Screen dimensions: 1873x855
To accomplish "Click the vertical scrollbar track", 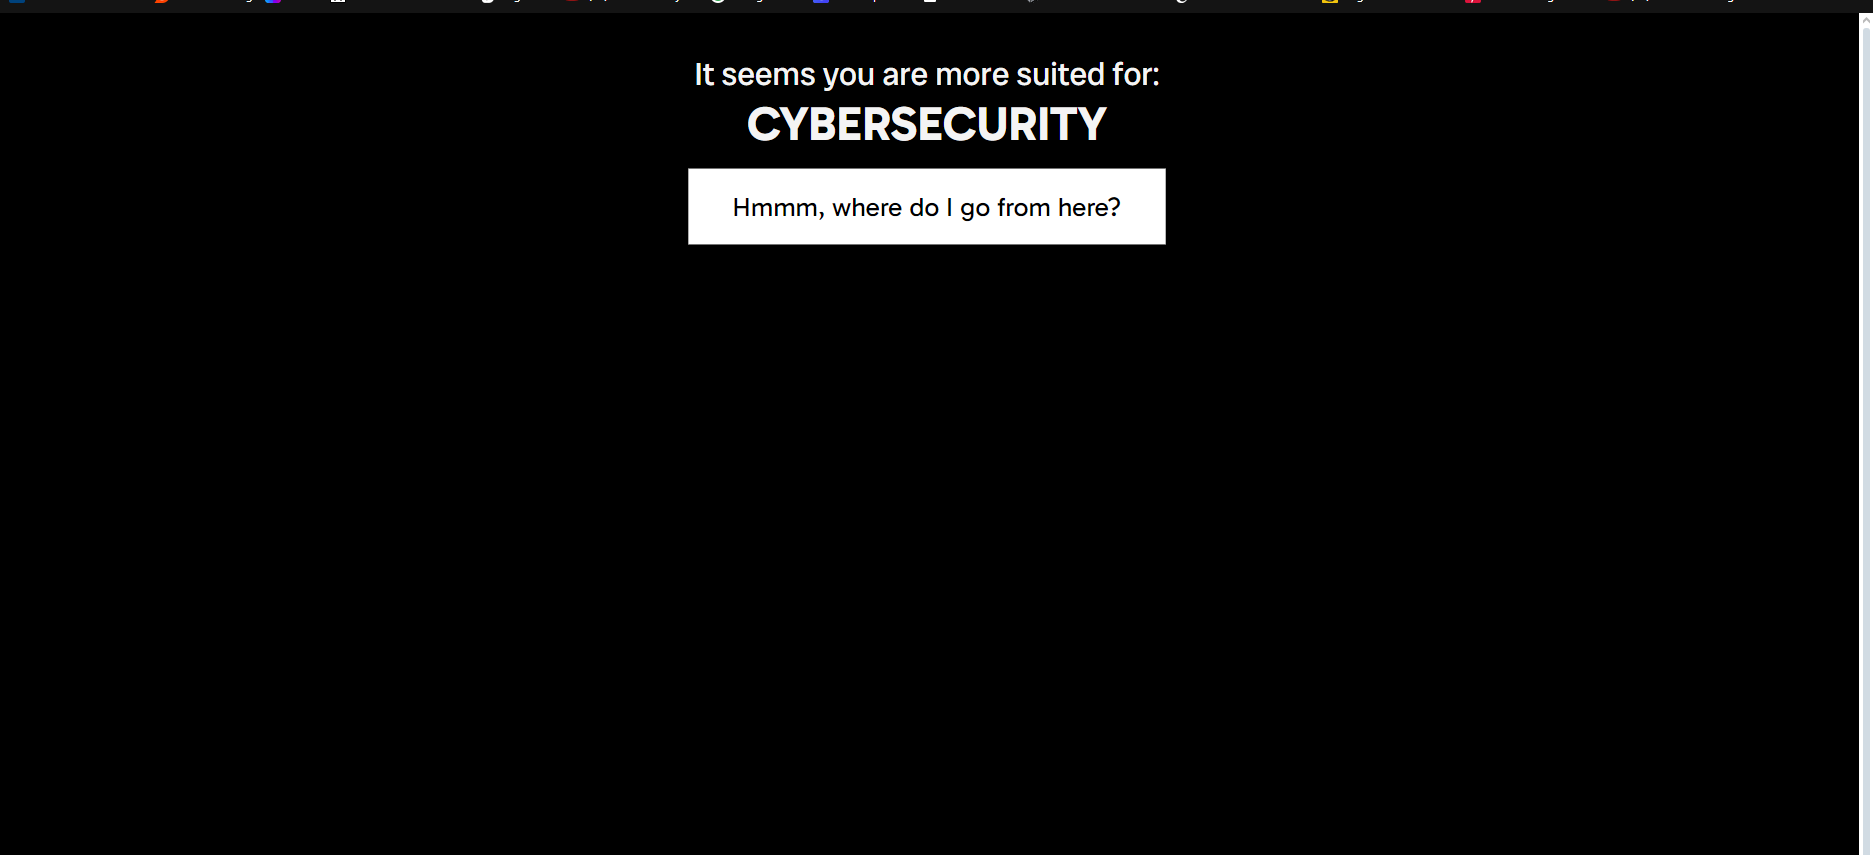I will click(1866, 440).
